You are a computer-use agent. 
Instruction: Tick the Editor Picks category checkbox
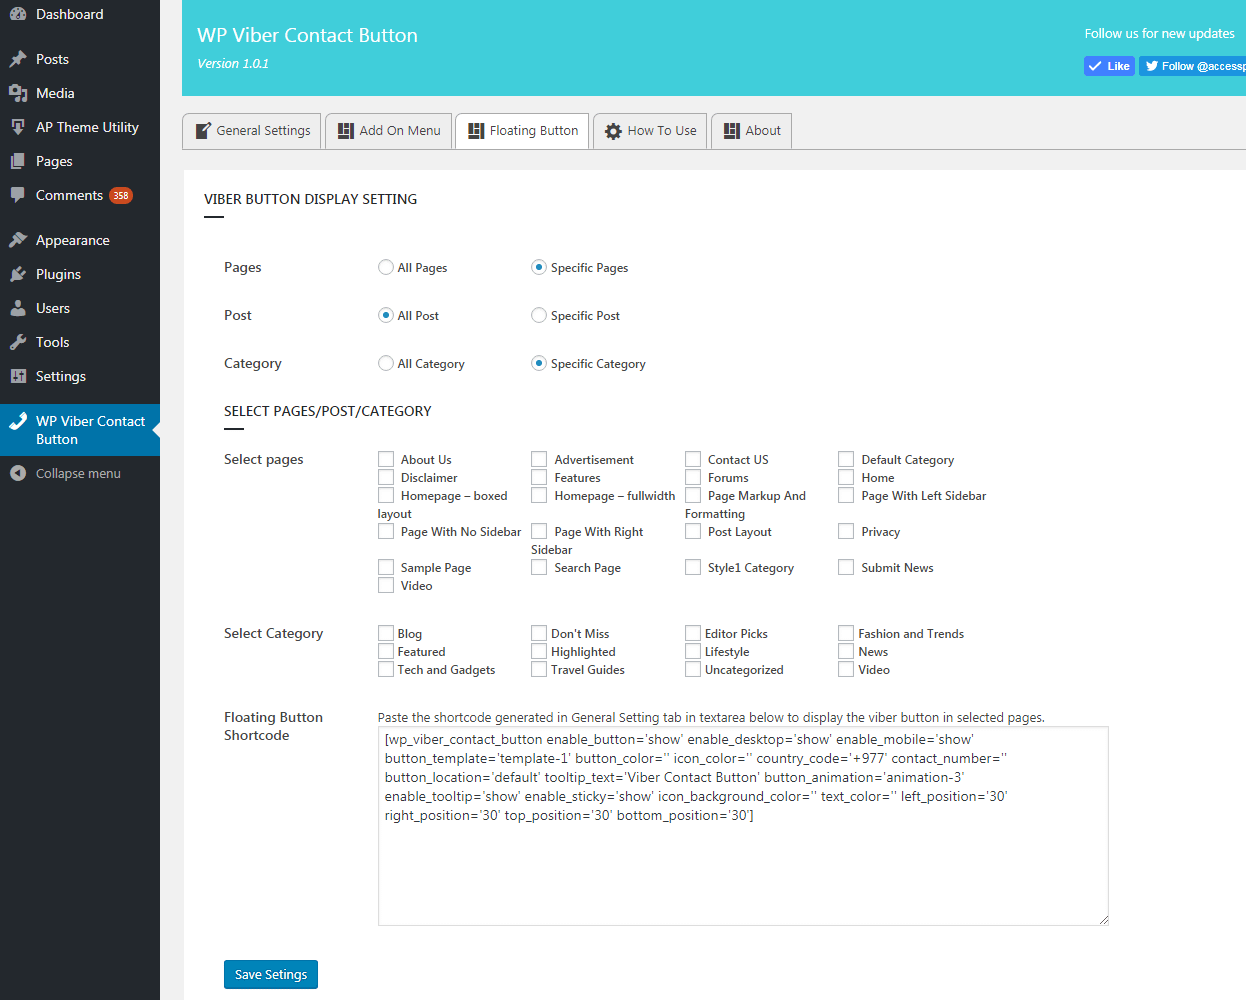click(693, 633)
